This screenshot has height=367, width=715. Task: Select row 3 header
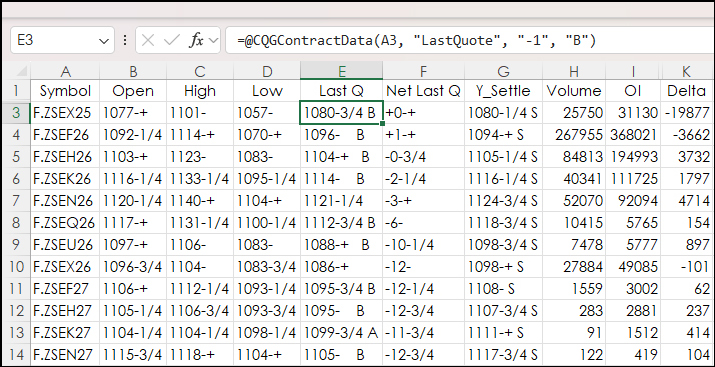(x=16, y=113)
